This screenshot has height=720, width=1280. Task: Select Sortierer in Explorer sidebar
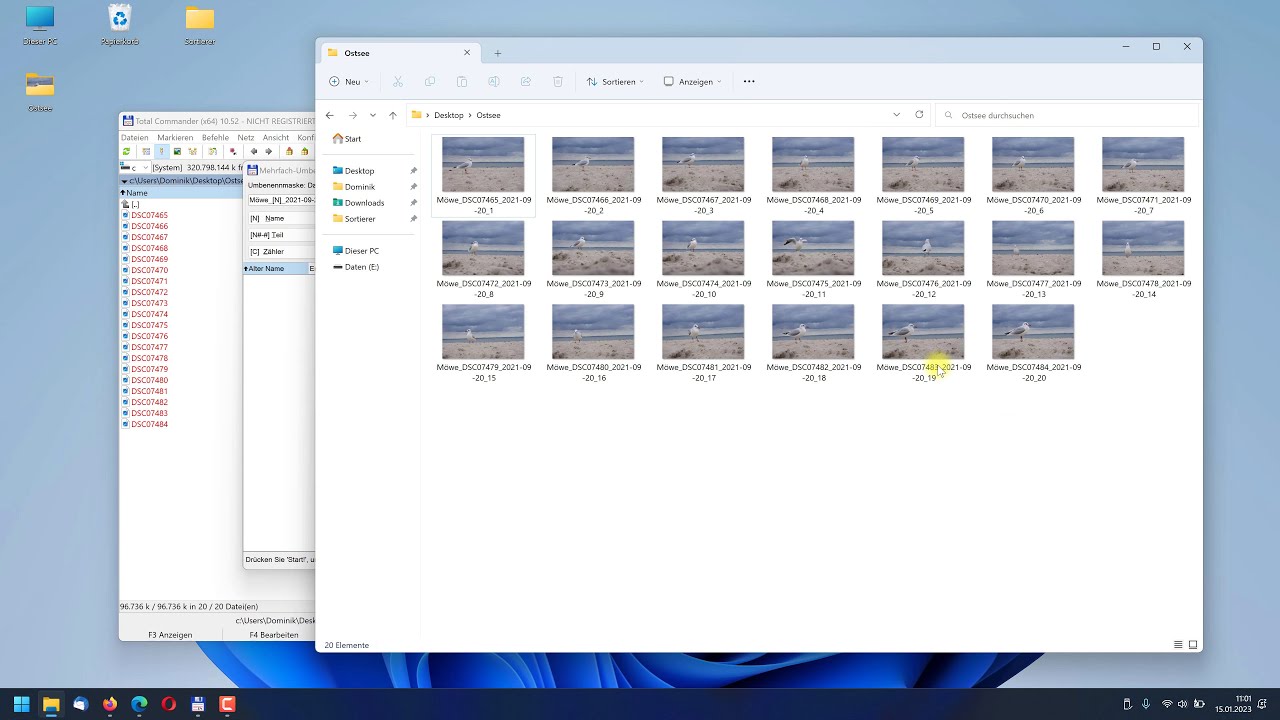[x=360, y=219]
